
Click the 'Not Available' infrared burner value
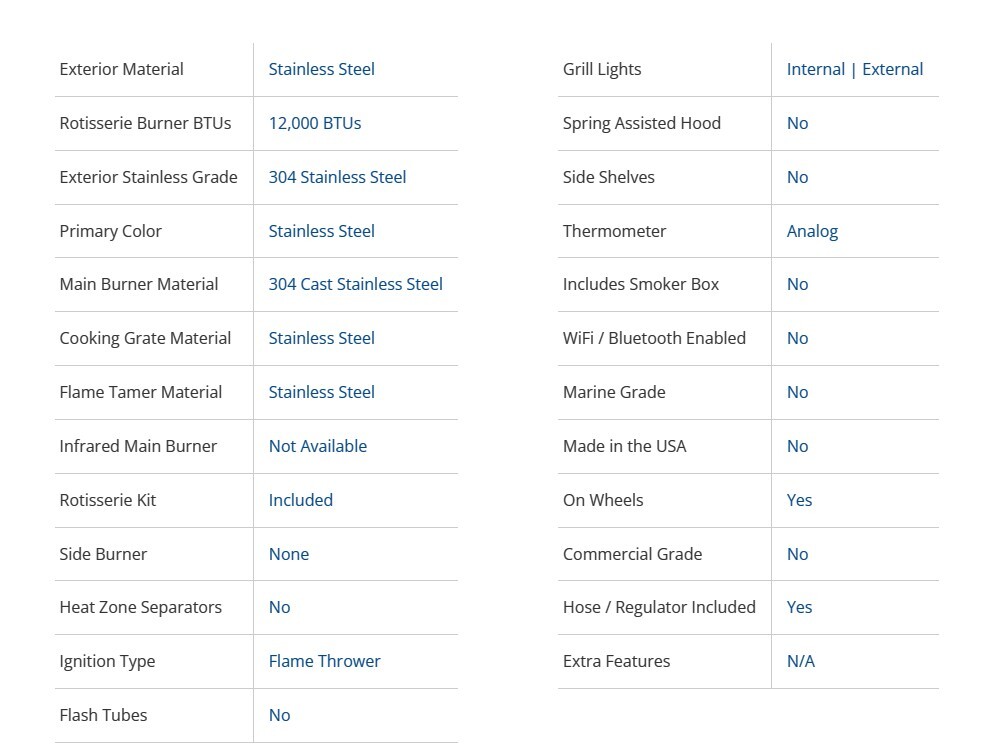[317, 446]
